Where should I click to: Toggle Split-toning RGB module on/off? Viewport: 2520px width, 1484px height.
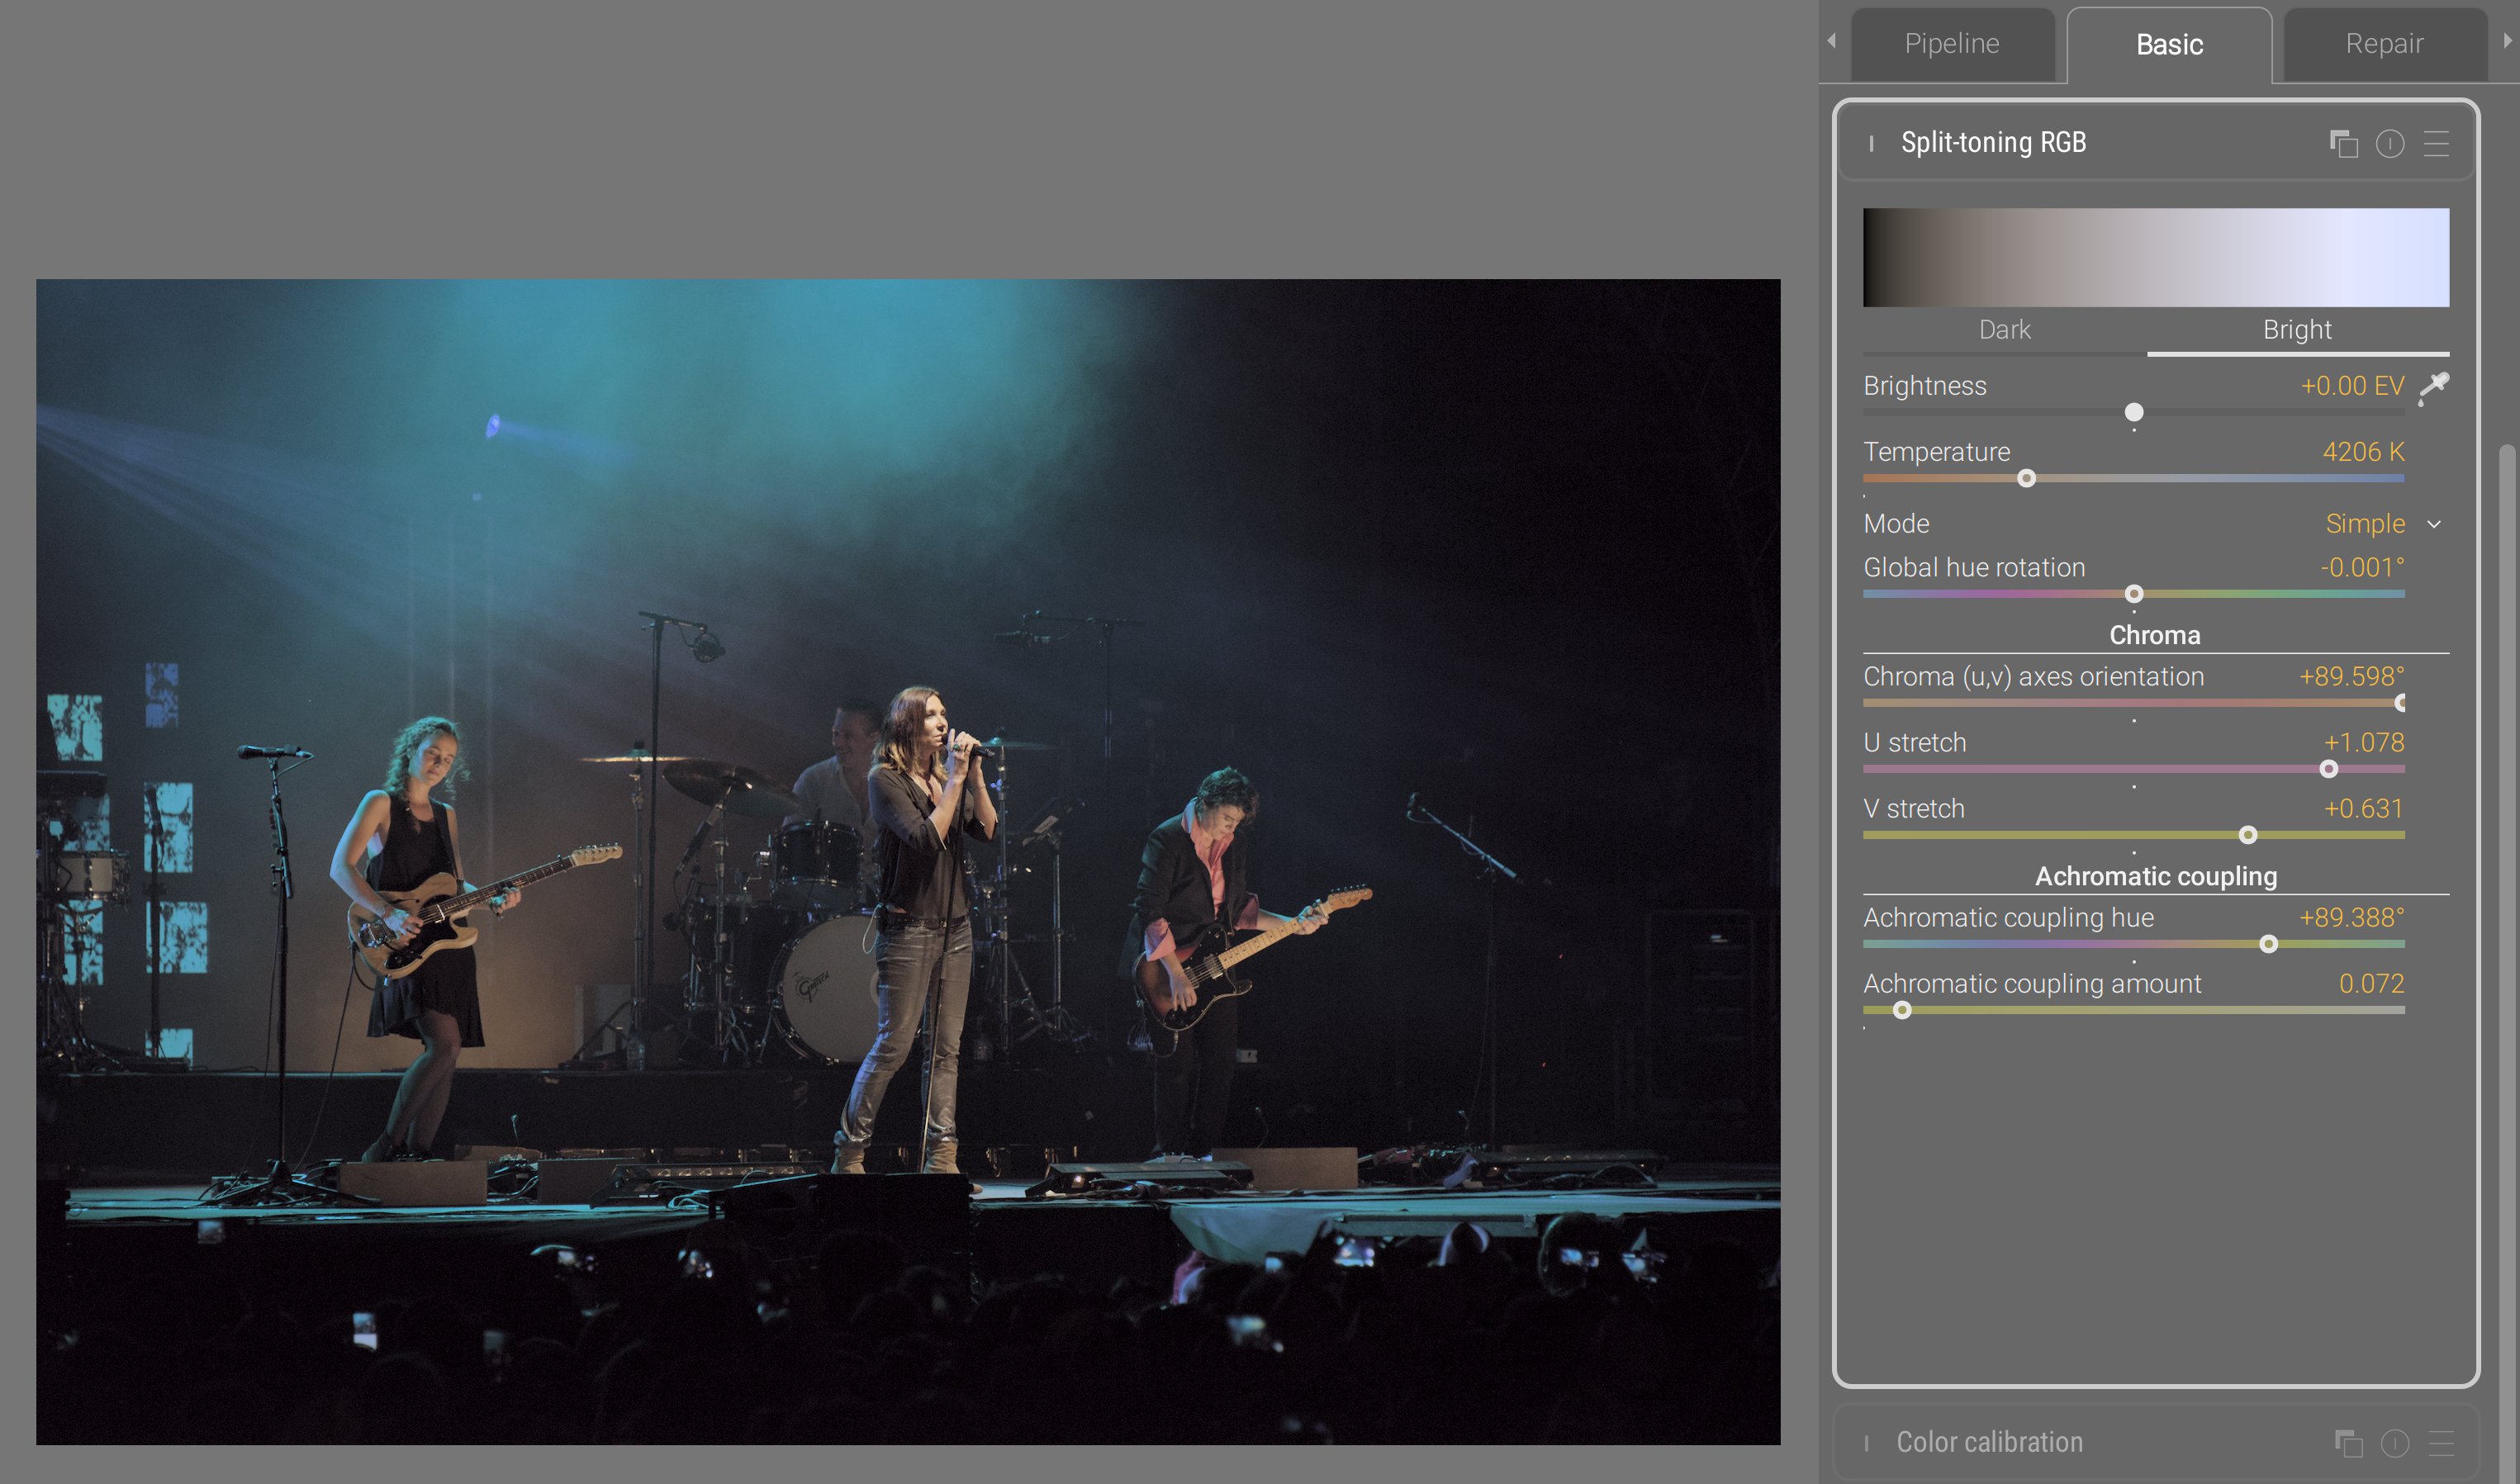[x=1871, y=144]
